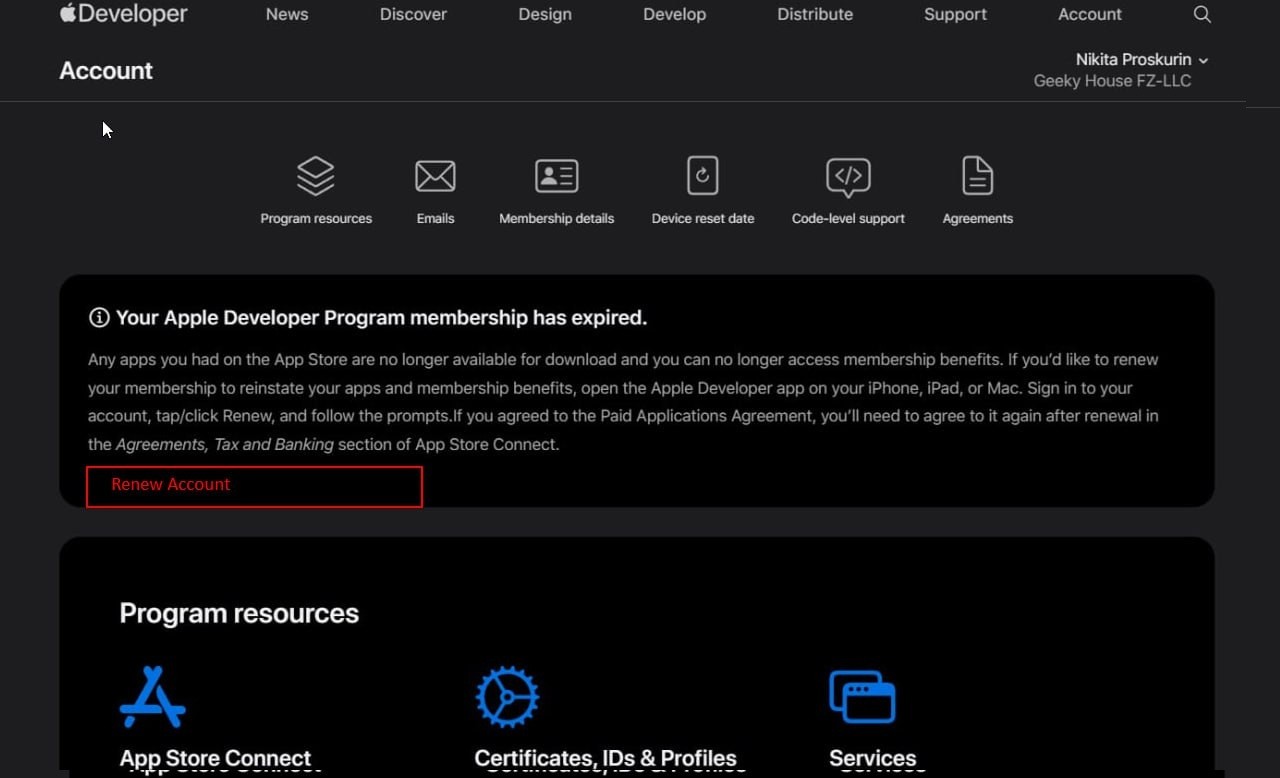Viewport: 1280px width, 778px height.
Task: Open the Develop navigation item
Action: pos(674,14)
